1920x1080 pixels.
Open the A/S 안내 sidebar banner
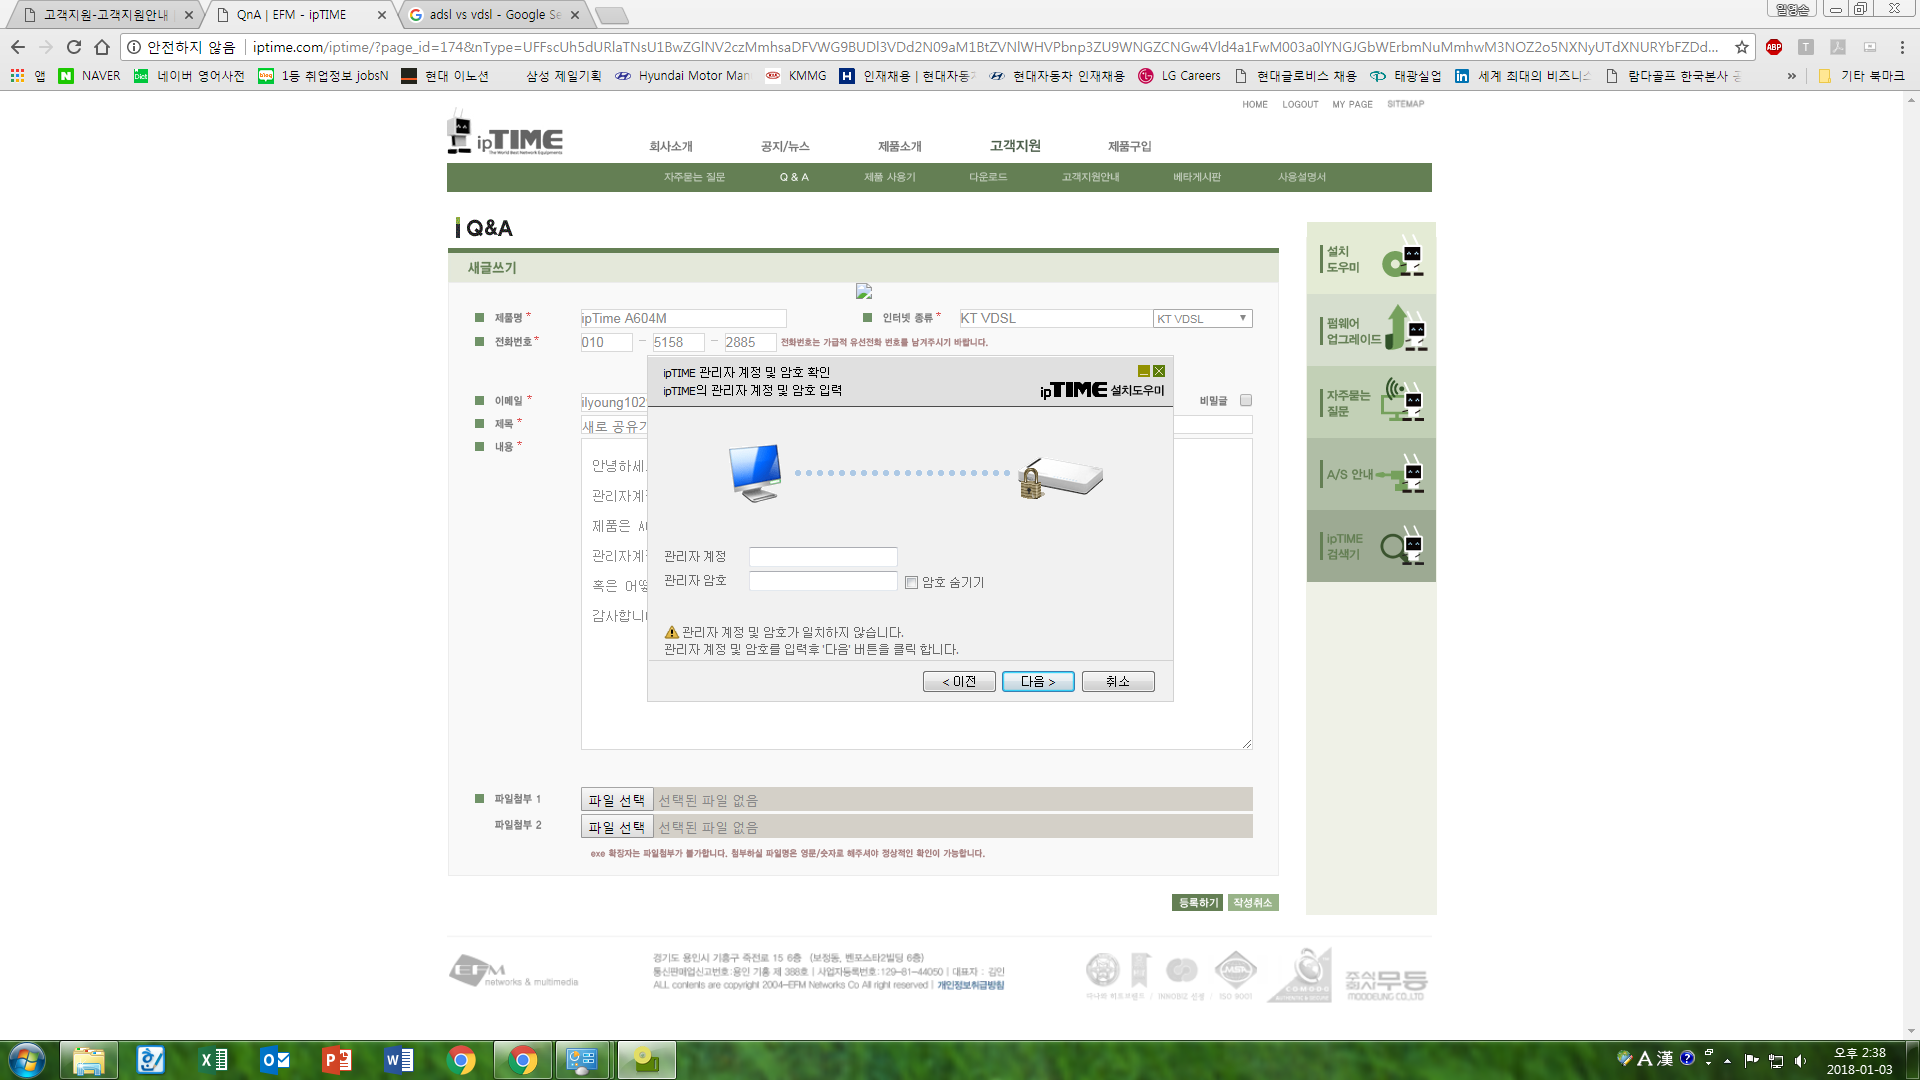1371,474
